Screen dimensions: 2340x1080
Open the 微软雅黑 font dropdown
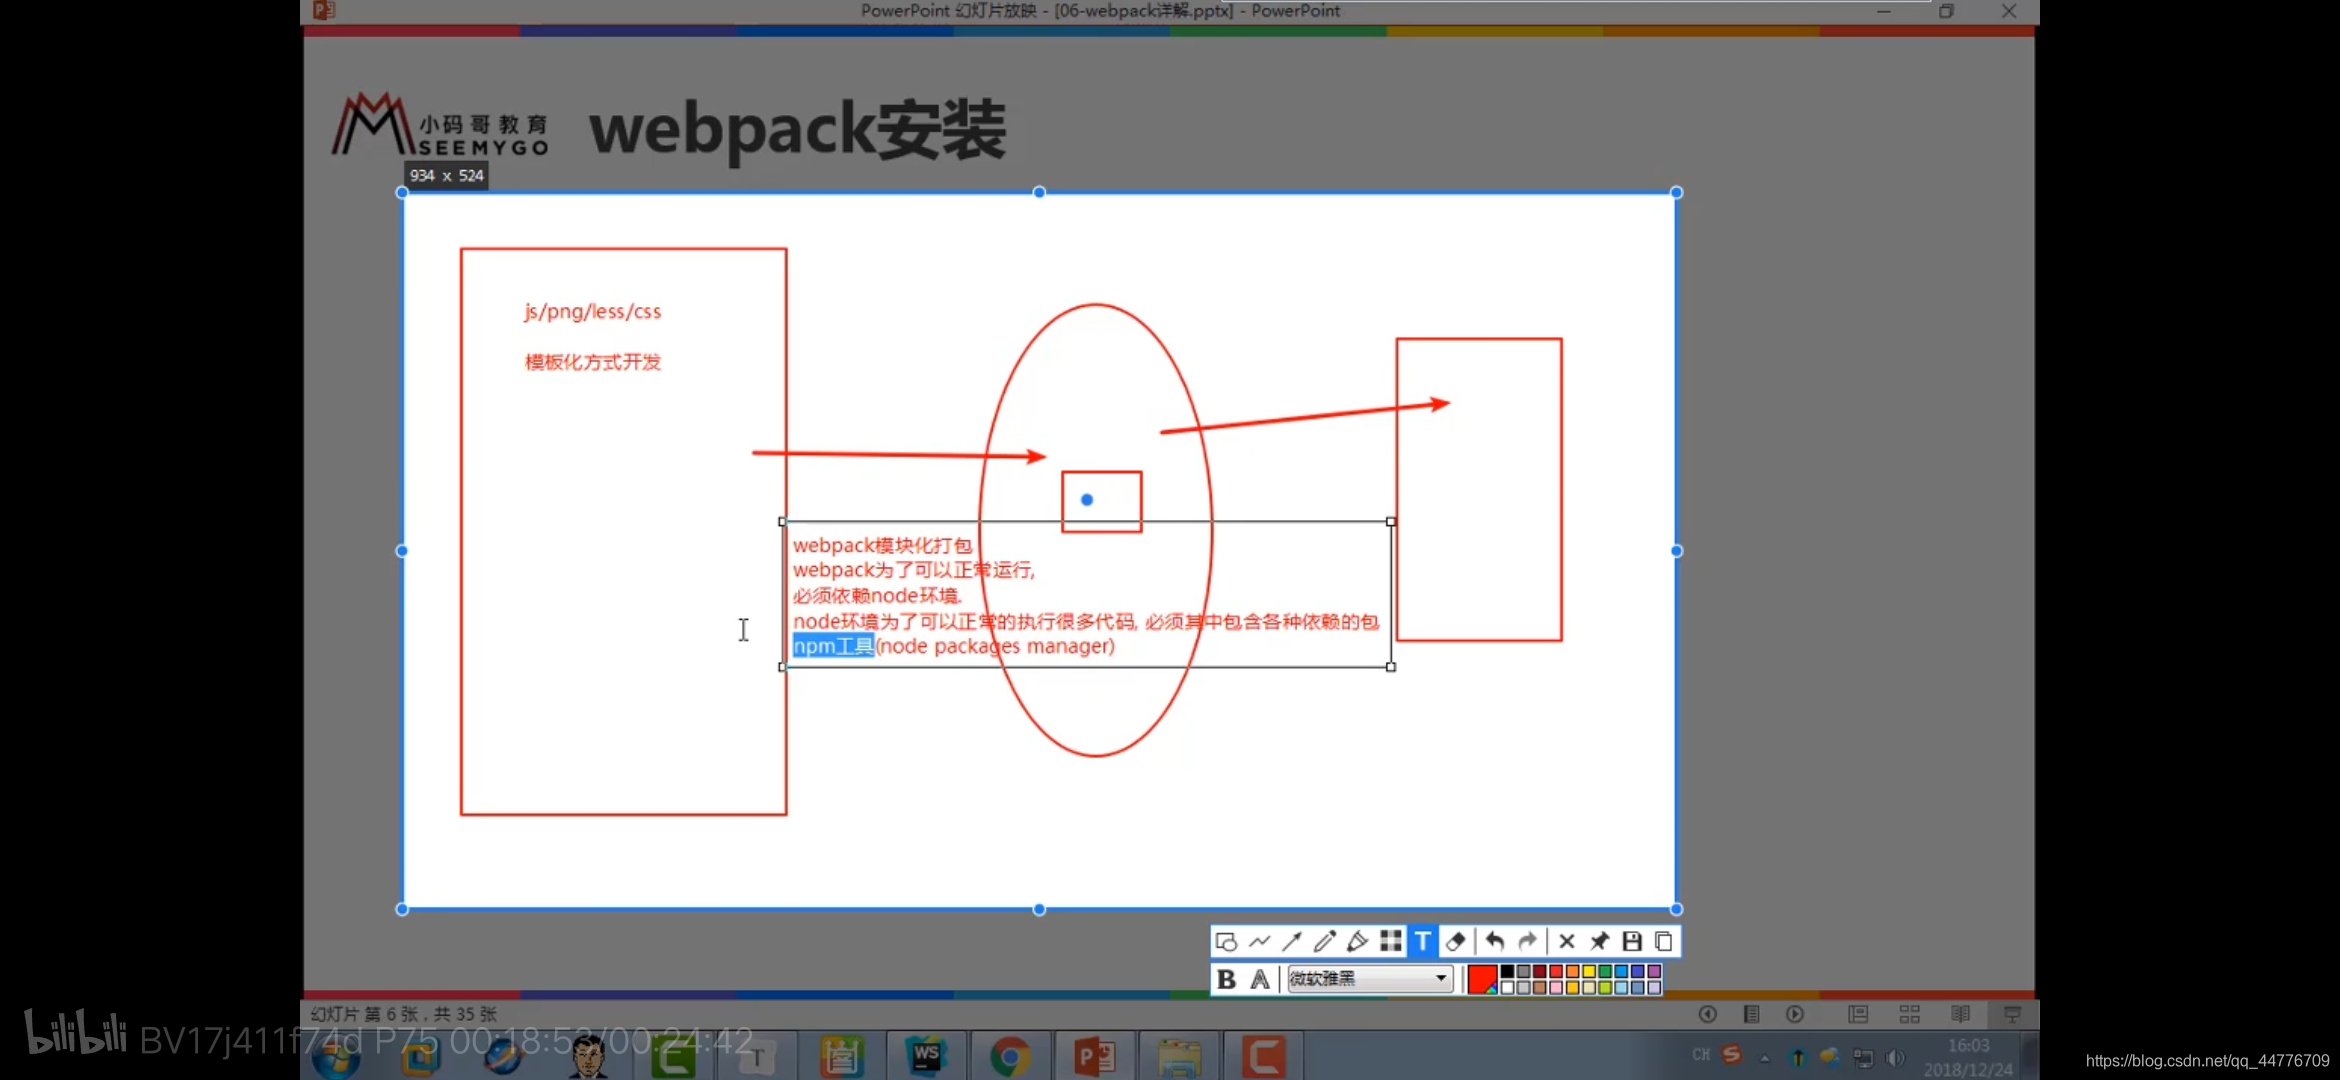[x=1441, y=979]
